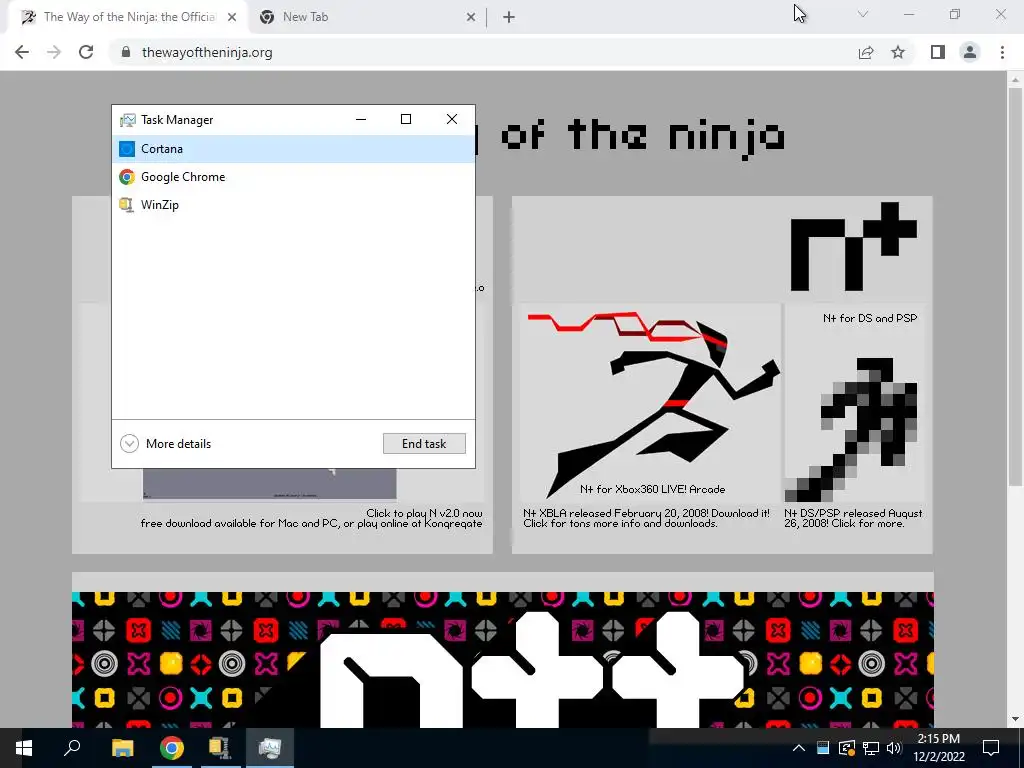Click 'N+ DS/PSP released August 26, 2008' text
The height and width of the screenshot is (768, 1024).
click(853, 519)
